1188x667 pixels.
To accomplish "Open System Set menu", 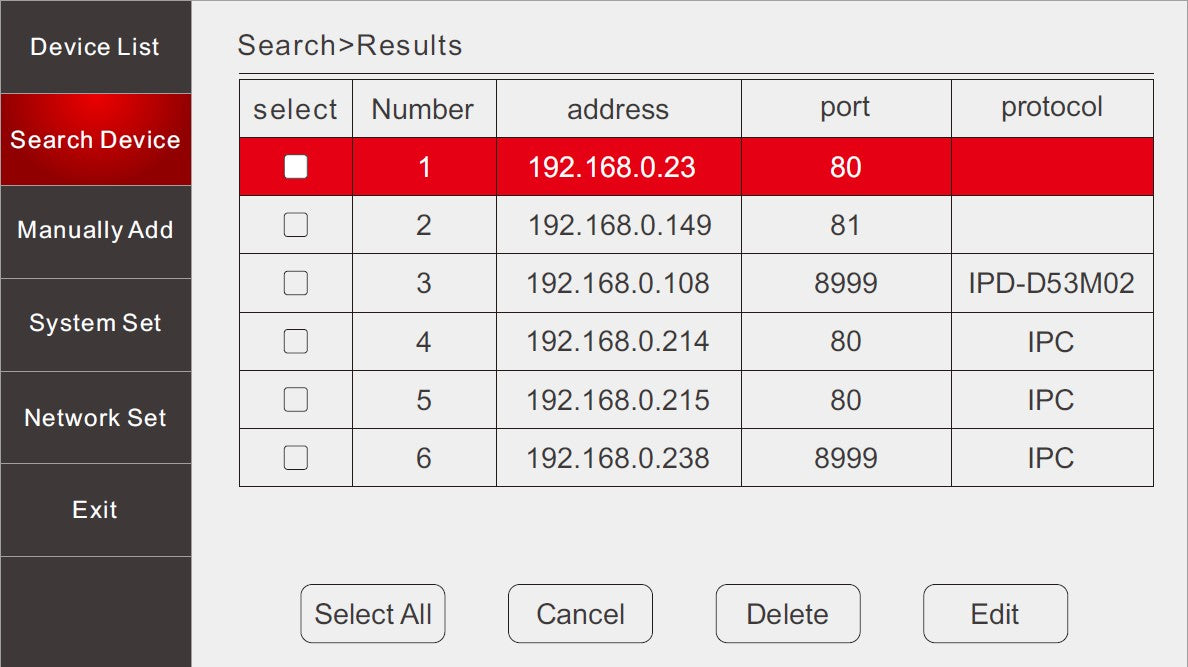I will click(x=95, y=324).
